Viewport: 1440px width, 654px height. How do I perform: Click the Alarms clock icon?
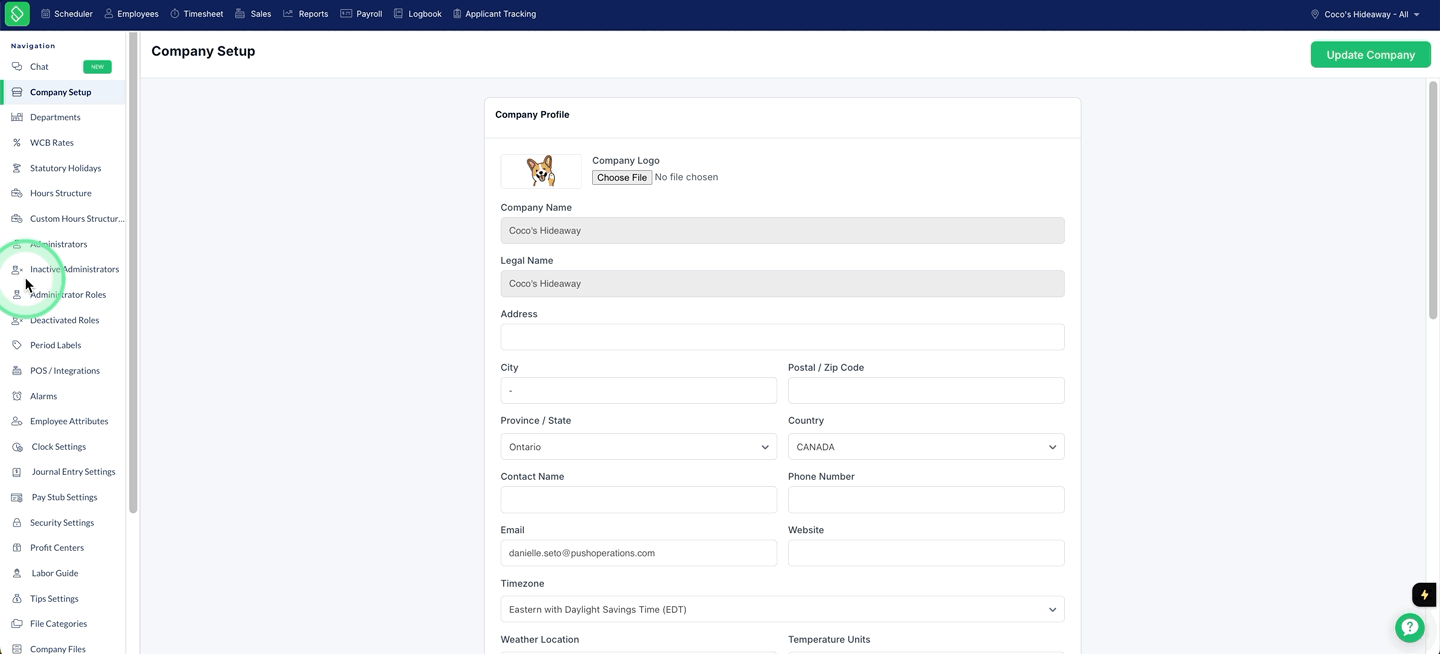click(x=17, y=396)
